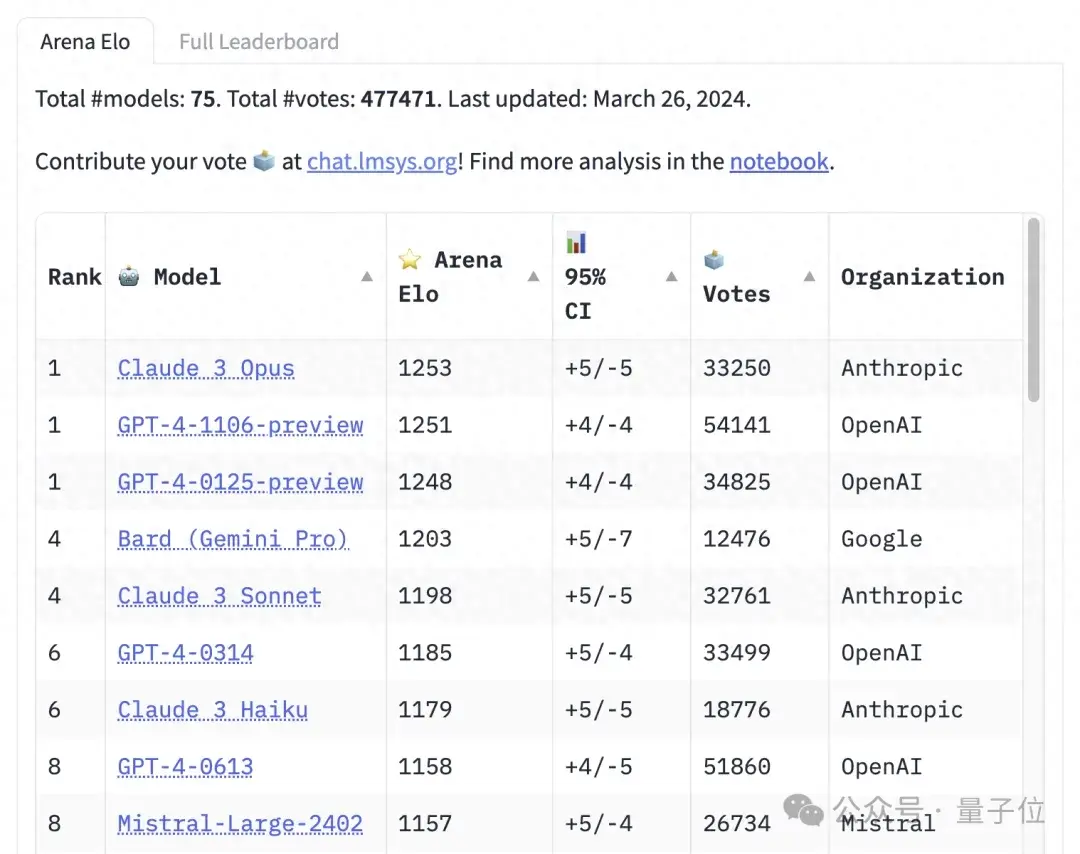This screenshot has width=1080, height=854.
Task: Sort table by Model column arrow
Action: [x=367, y=277]
